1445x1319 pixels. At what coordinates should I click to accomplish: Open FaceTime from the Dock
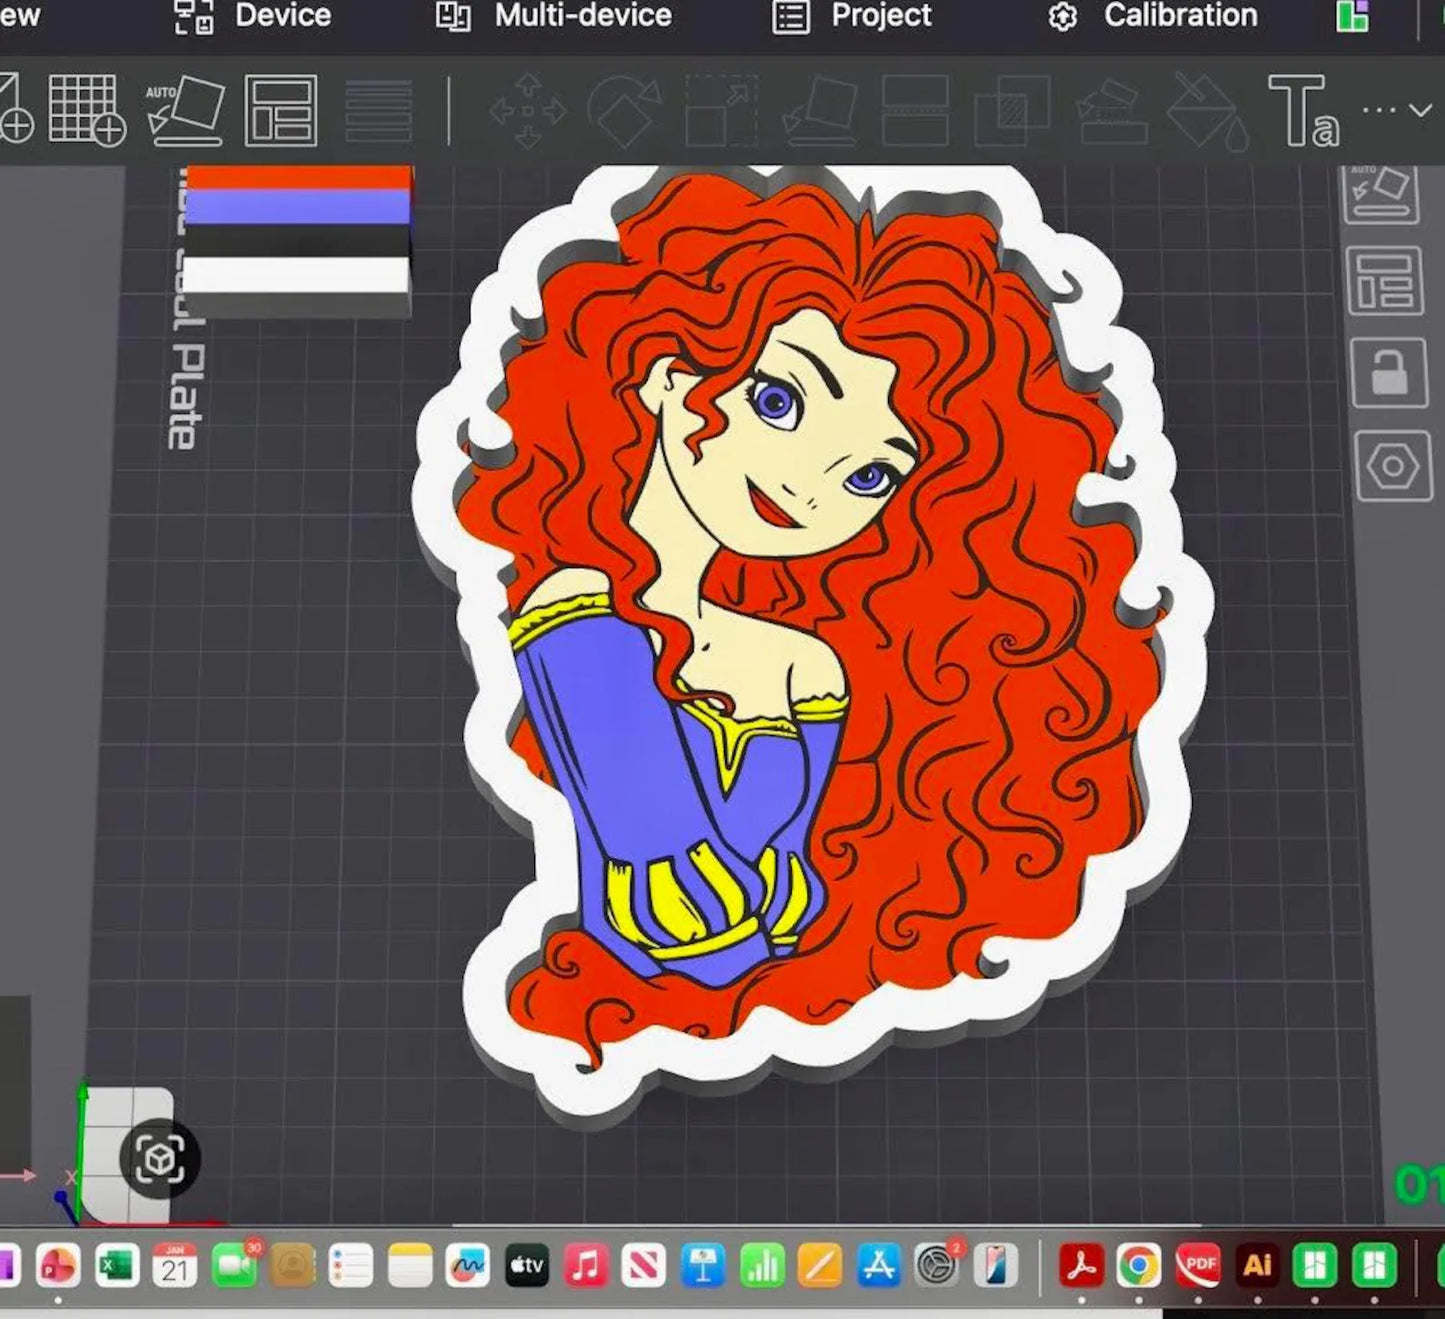tap(234, 1267)
